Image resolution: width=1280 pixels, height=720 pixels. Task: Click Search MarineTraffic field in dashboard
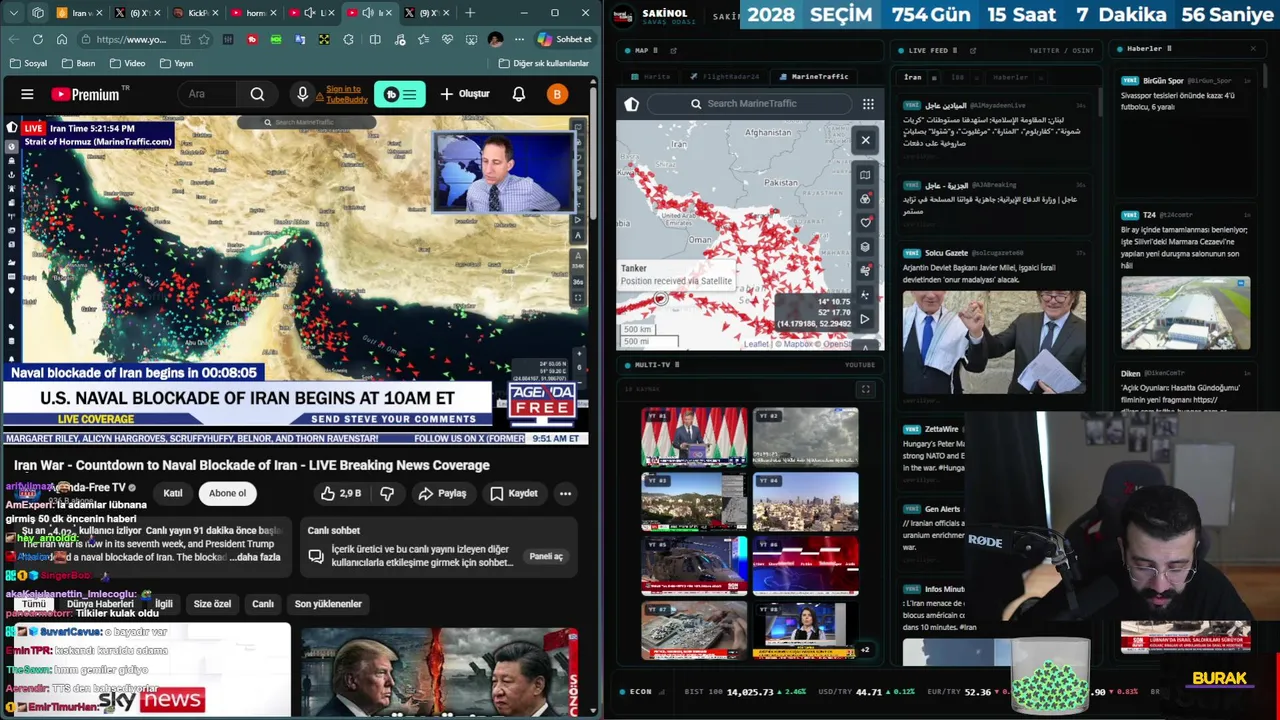750,104
